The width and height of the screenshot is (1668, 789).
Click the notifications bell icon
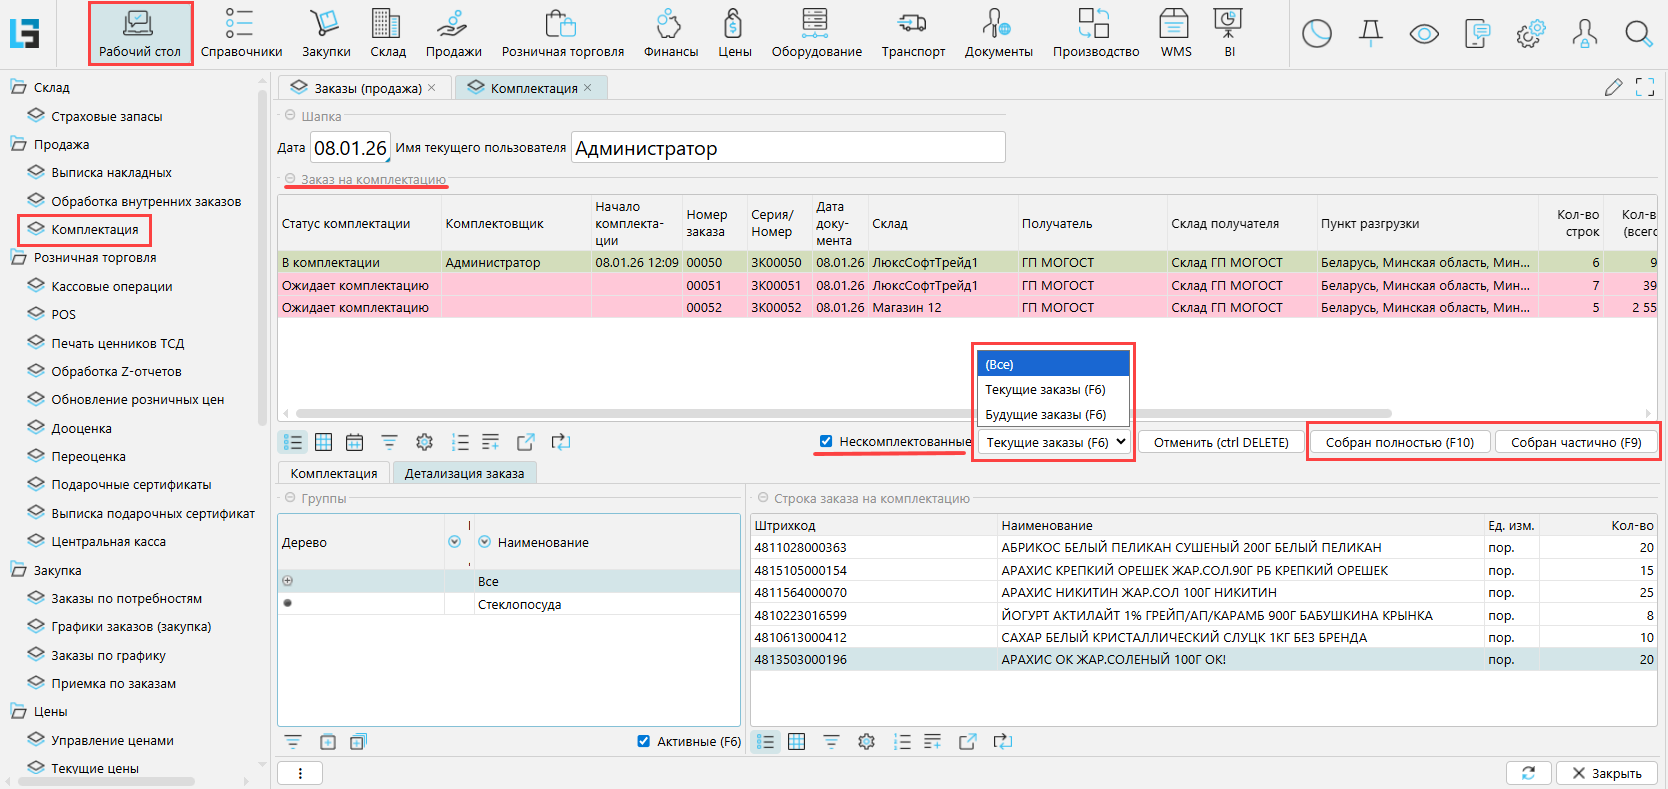tap(1371, 34)
